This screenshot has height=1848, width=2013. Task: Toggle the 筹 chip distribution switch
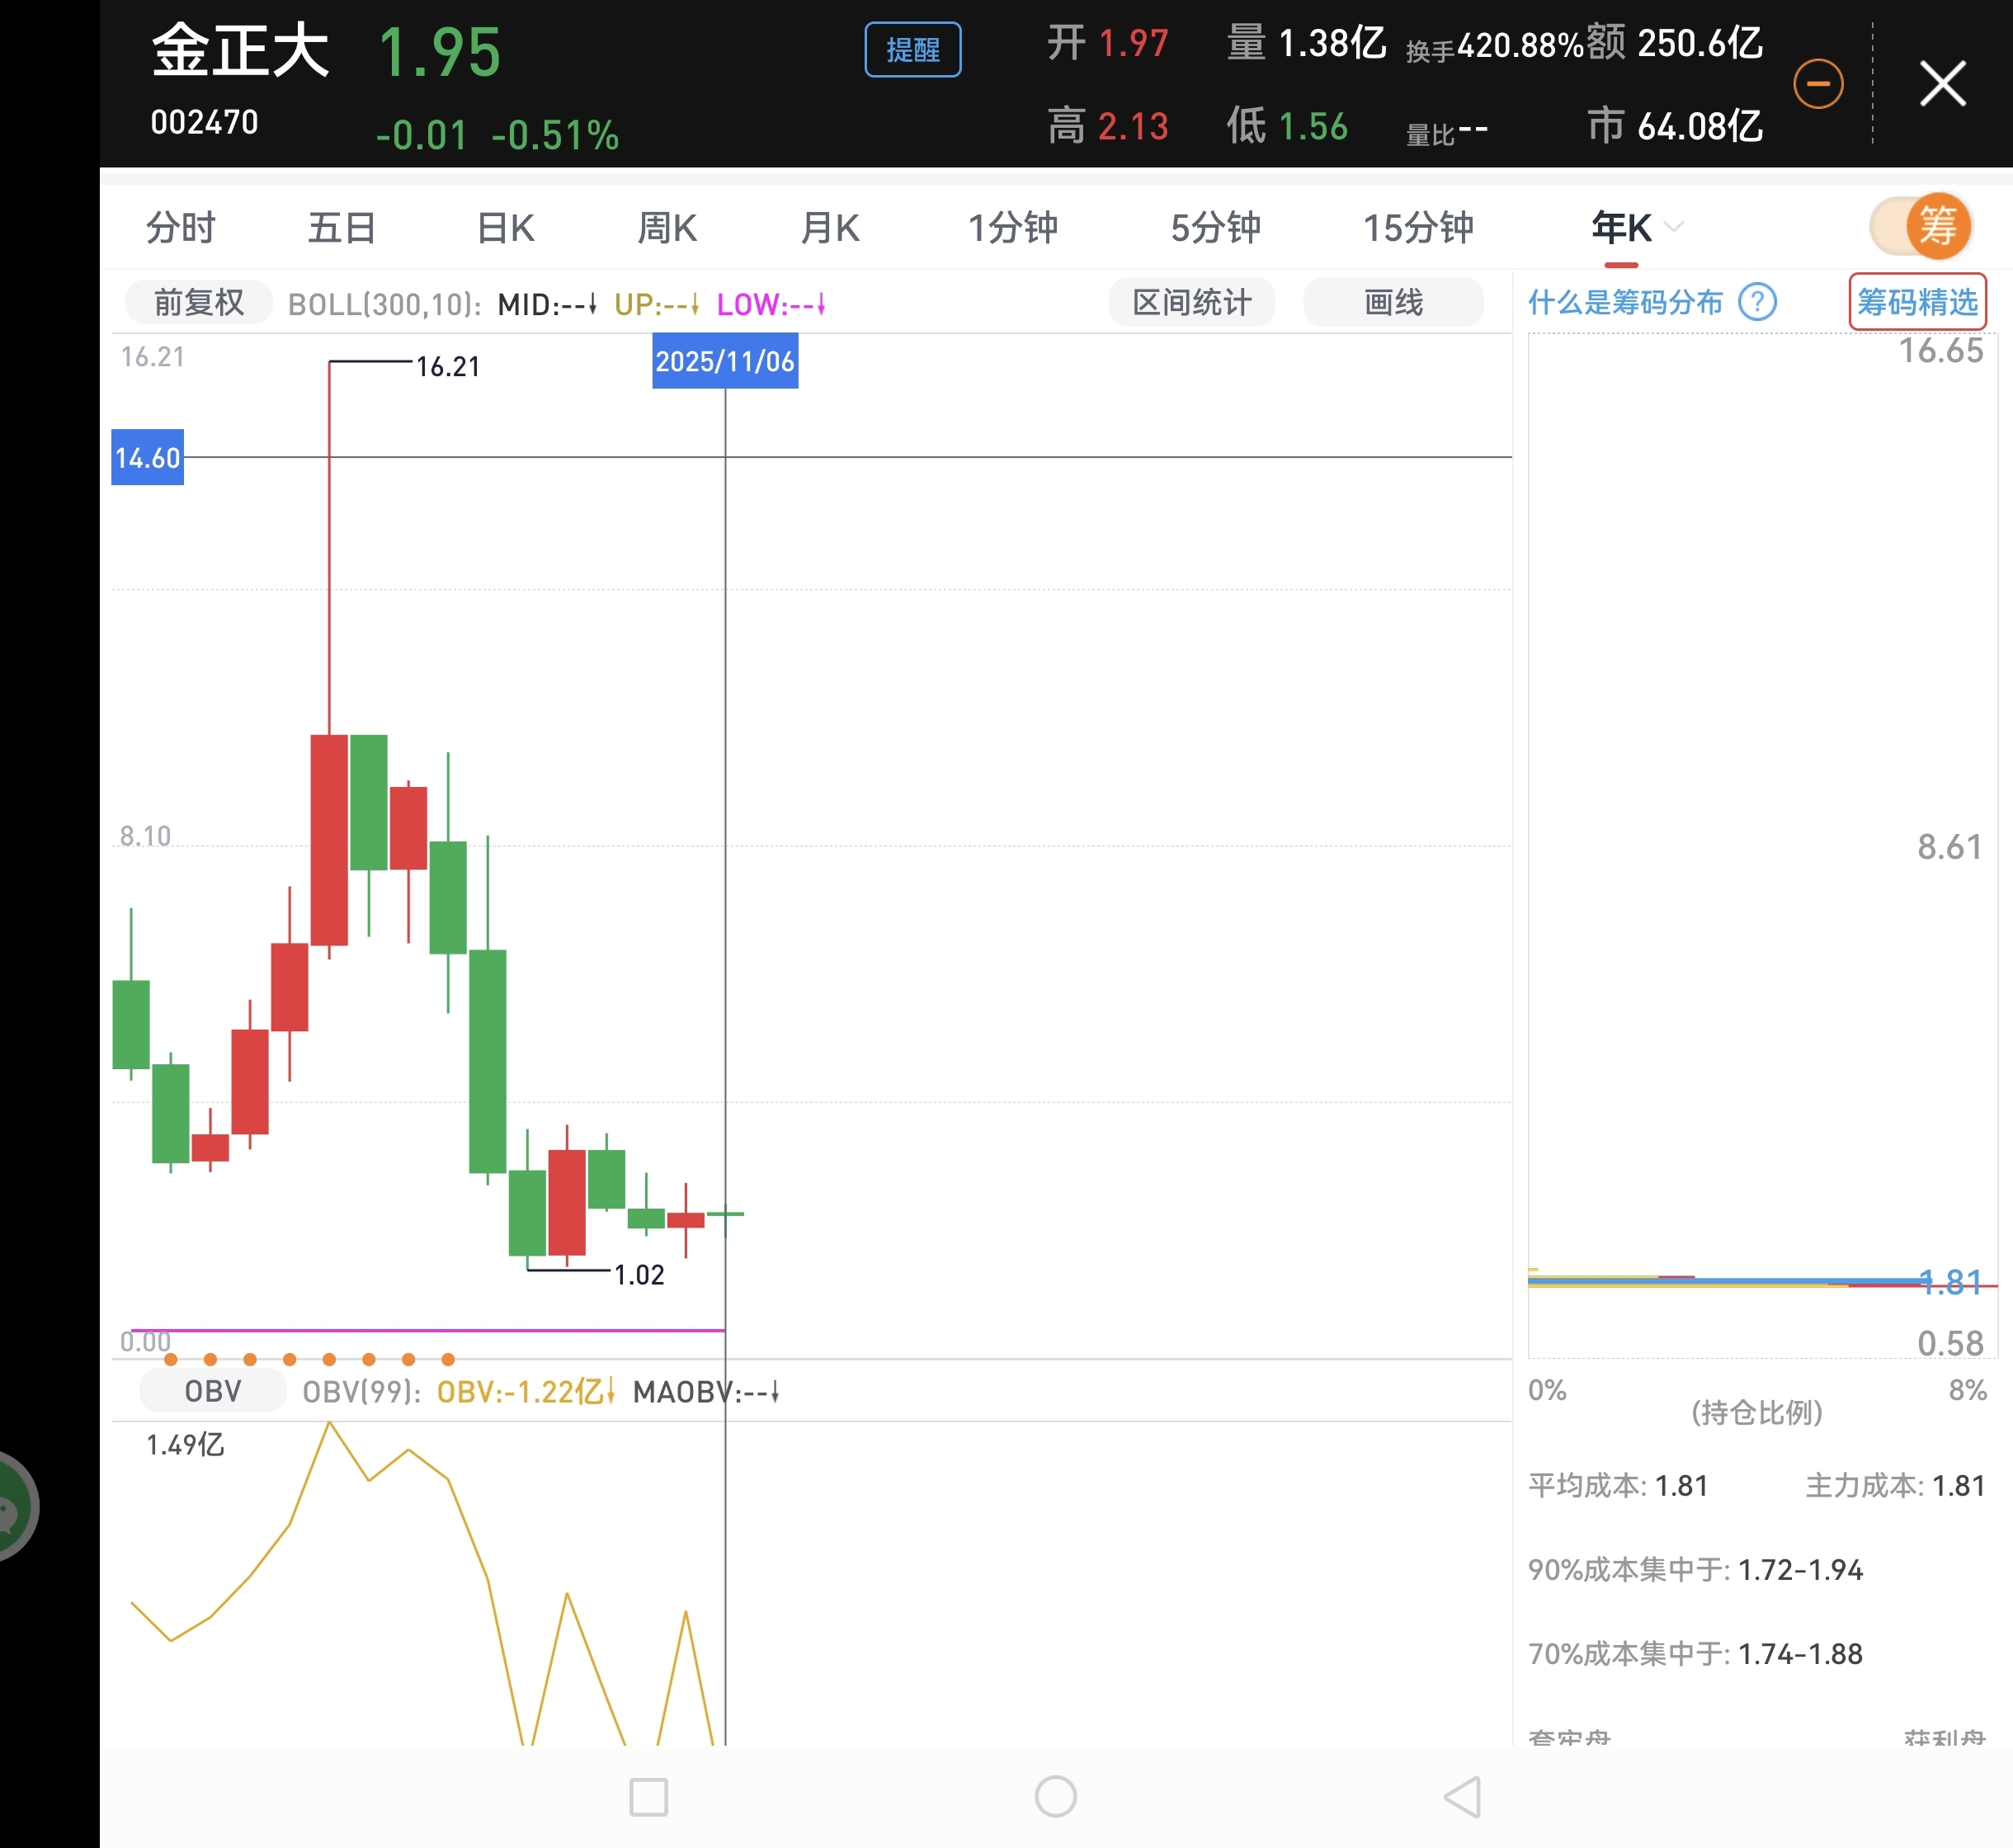pos(1921,227)
